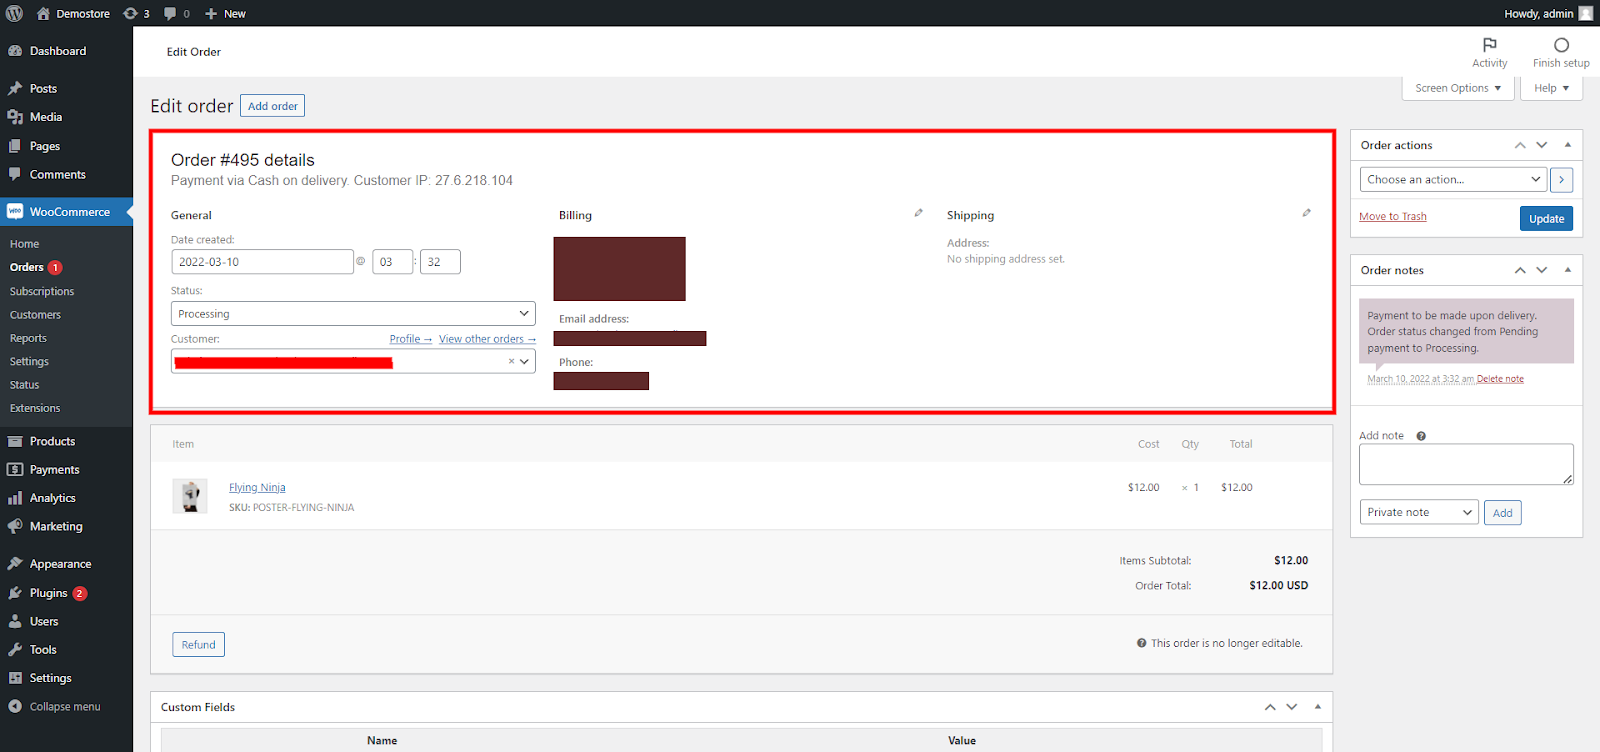1600x752 pixels.
Task: Expand the Screen Options dropdown
Action: tap(1458, 88)
